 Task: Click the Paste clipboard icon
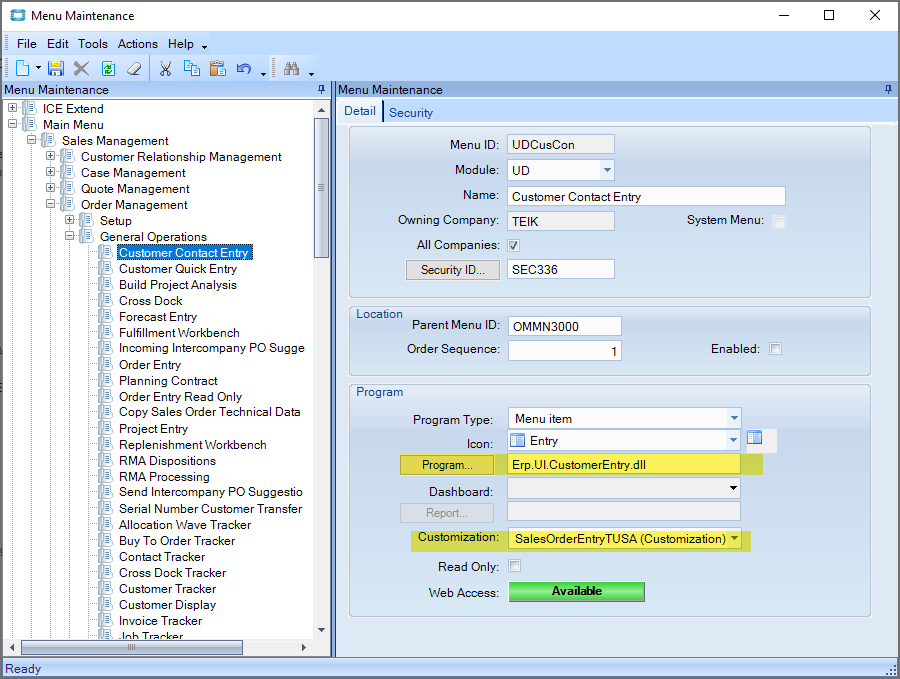218,68
